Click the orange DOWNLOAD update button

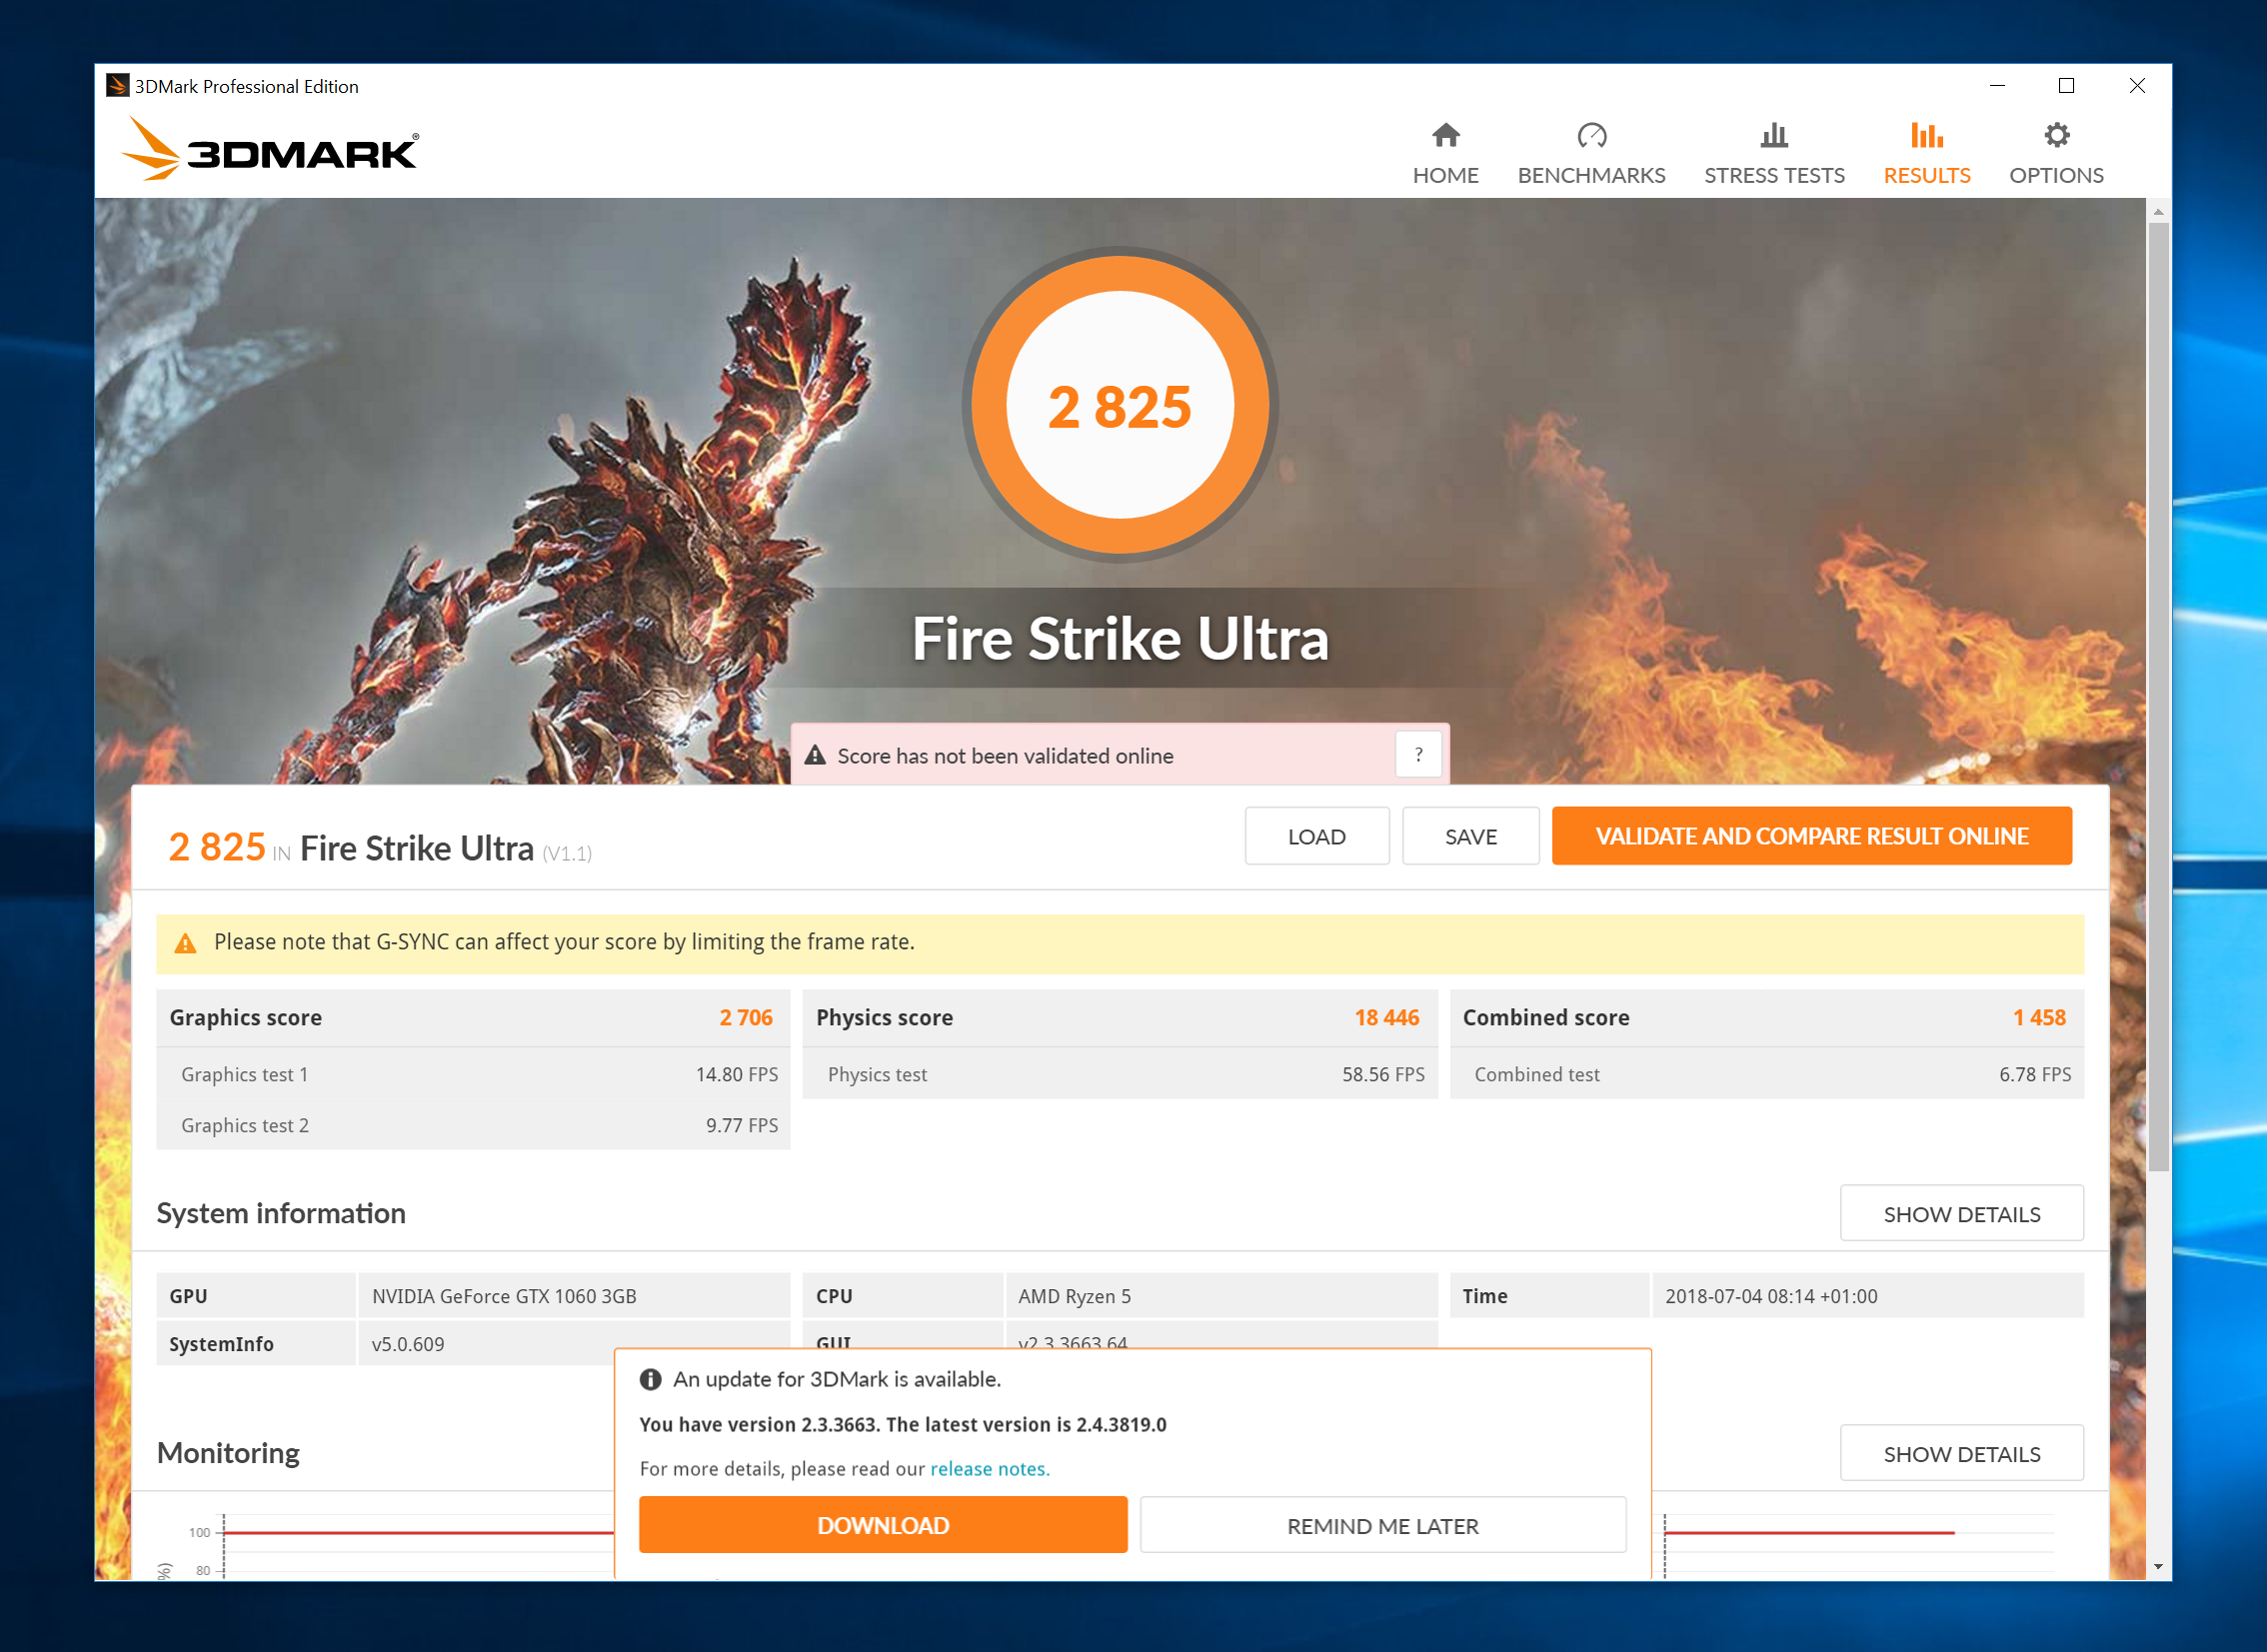tap(882, 1525)
